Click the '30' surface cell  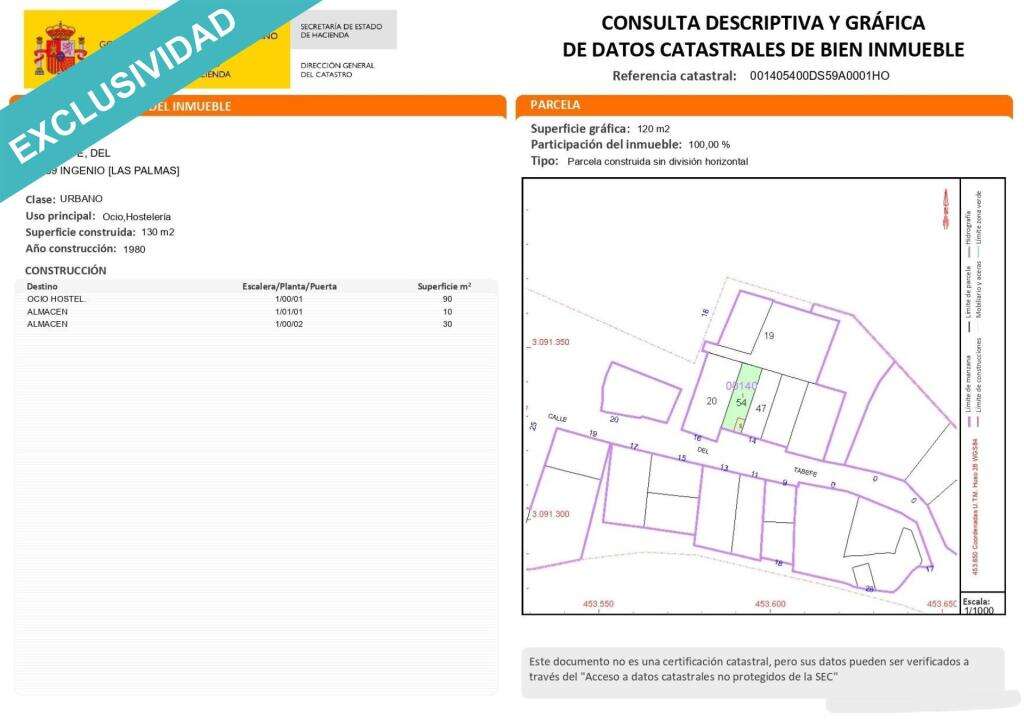coord(447,324)
